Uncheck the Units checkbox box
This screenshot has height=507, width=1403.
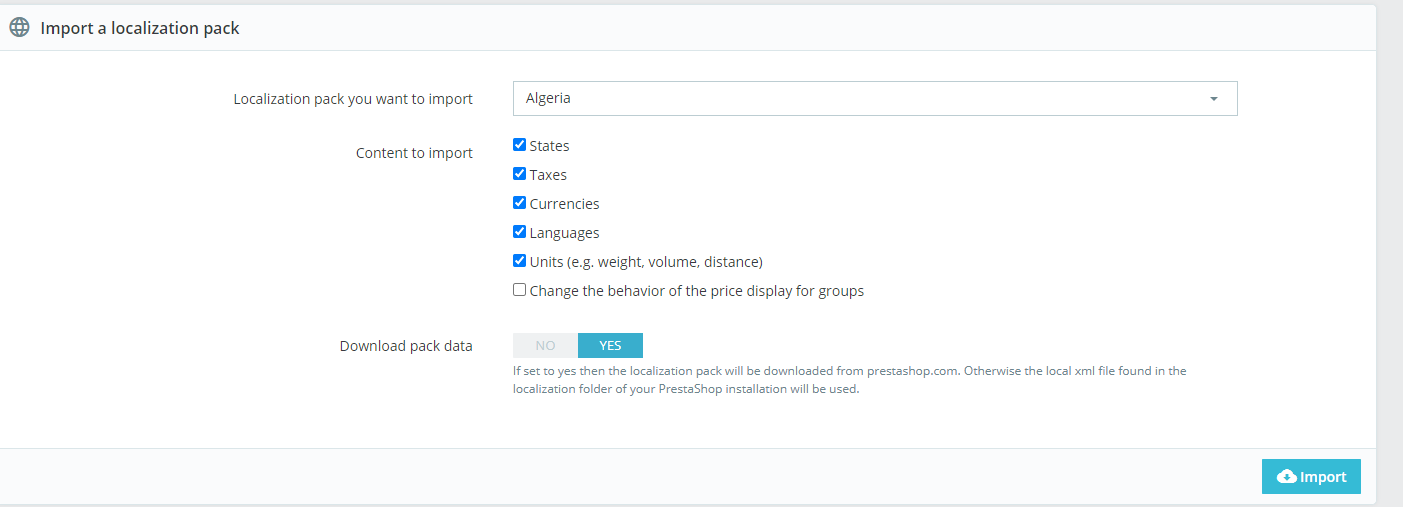click(x=519, y=261)
